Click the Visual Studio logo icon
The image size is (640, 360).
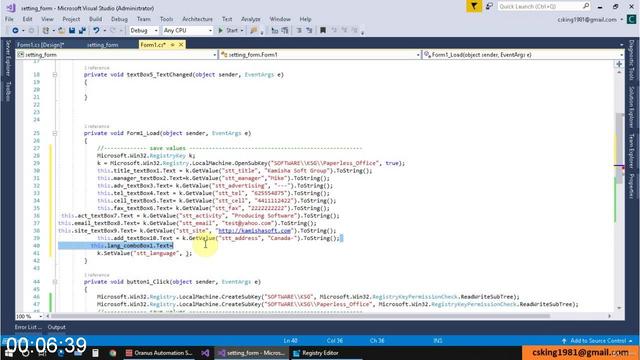pyautogui.click(x=11, y=7)
